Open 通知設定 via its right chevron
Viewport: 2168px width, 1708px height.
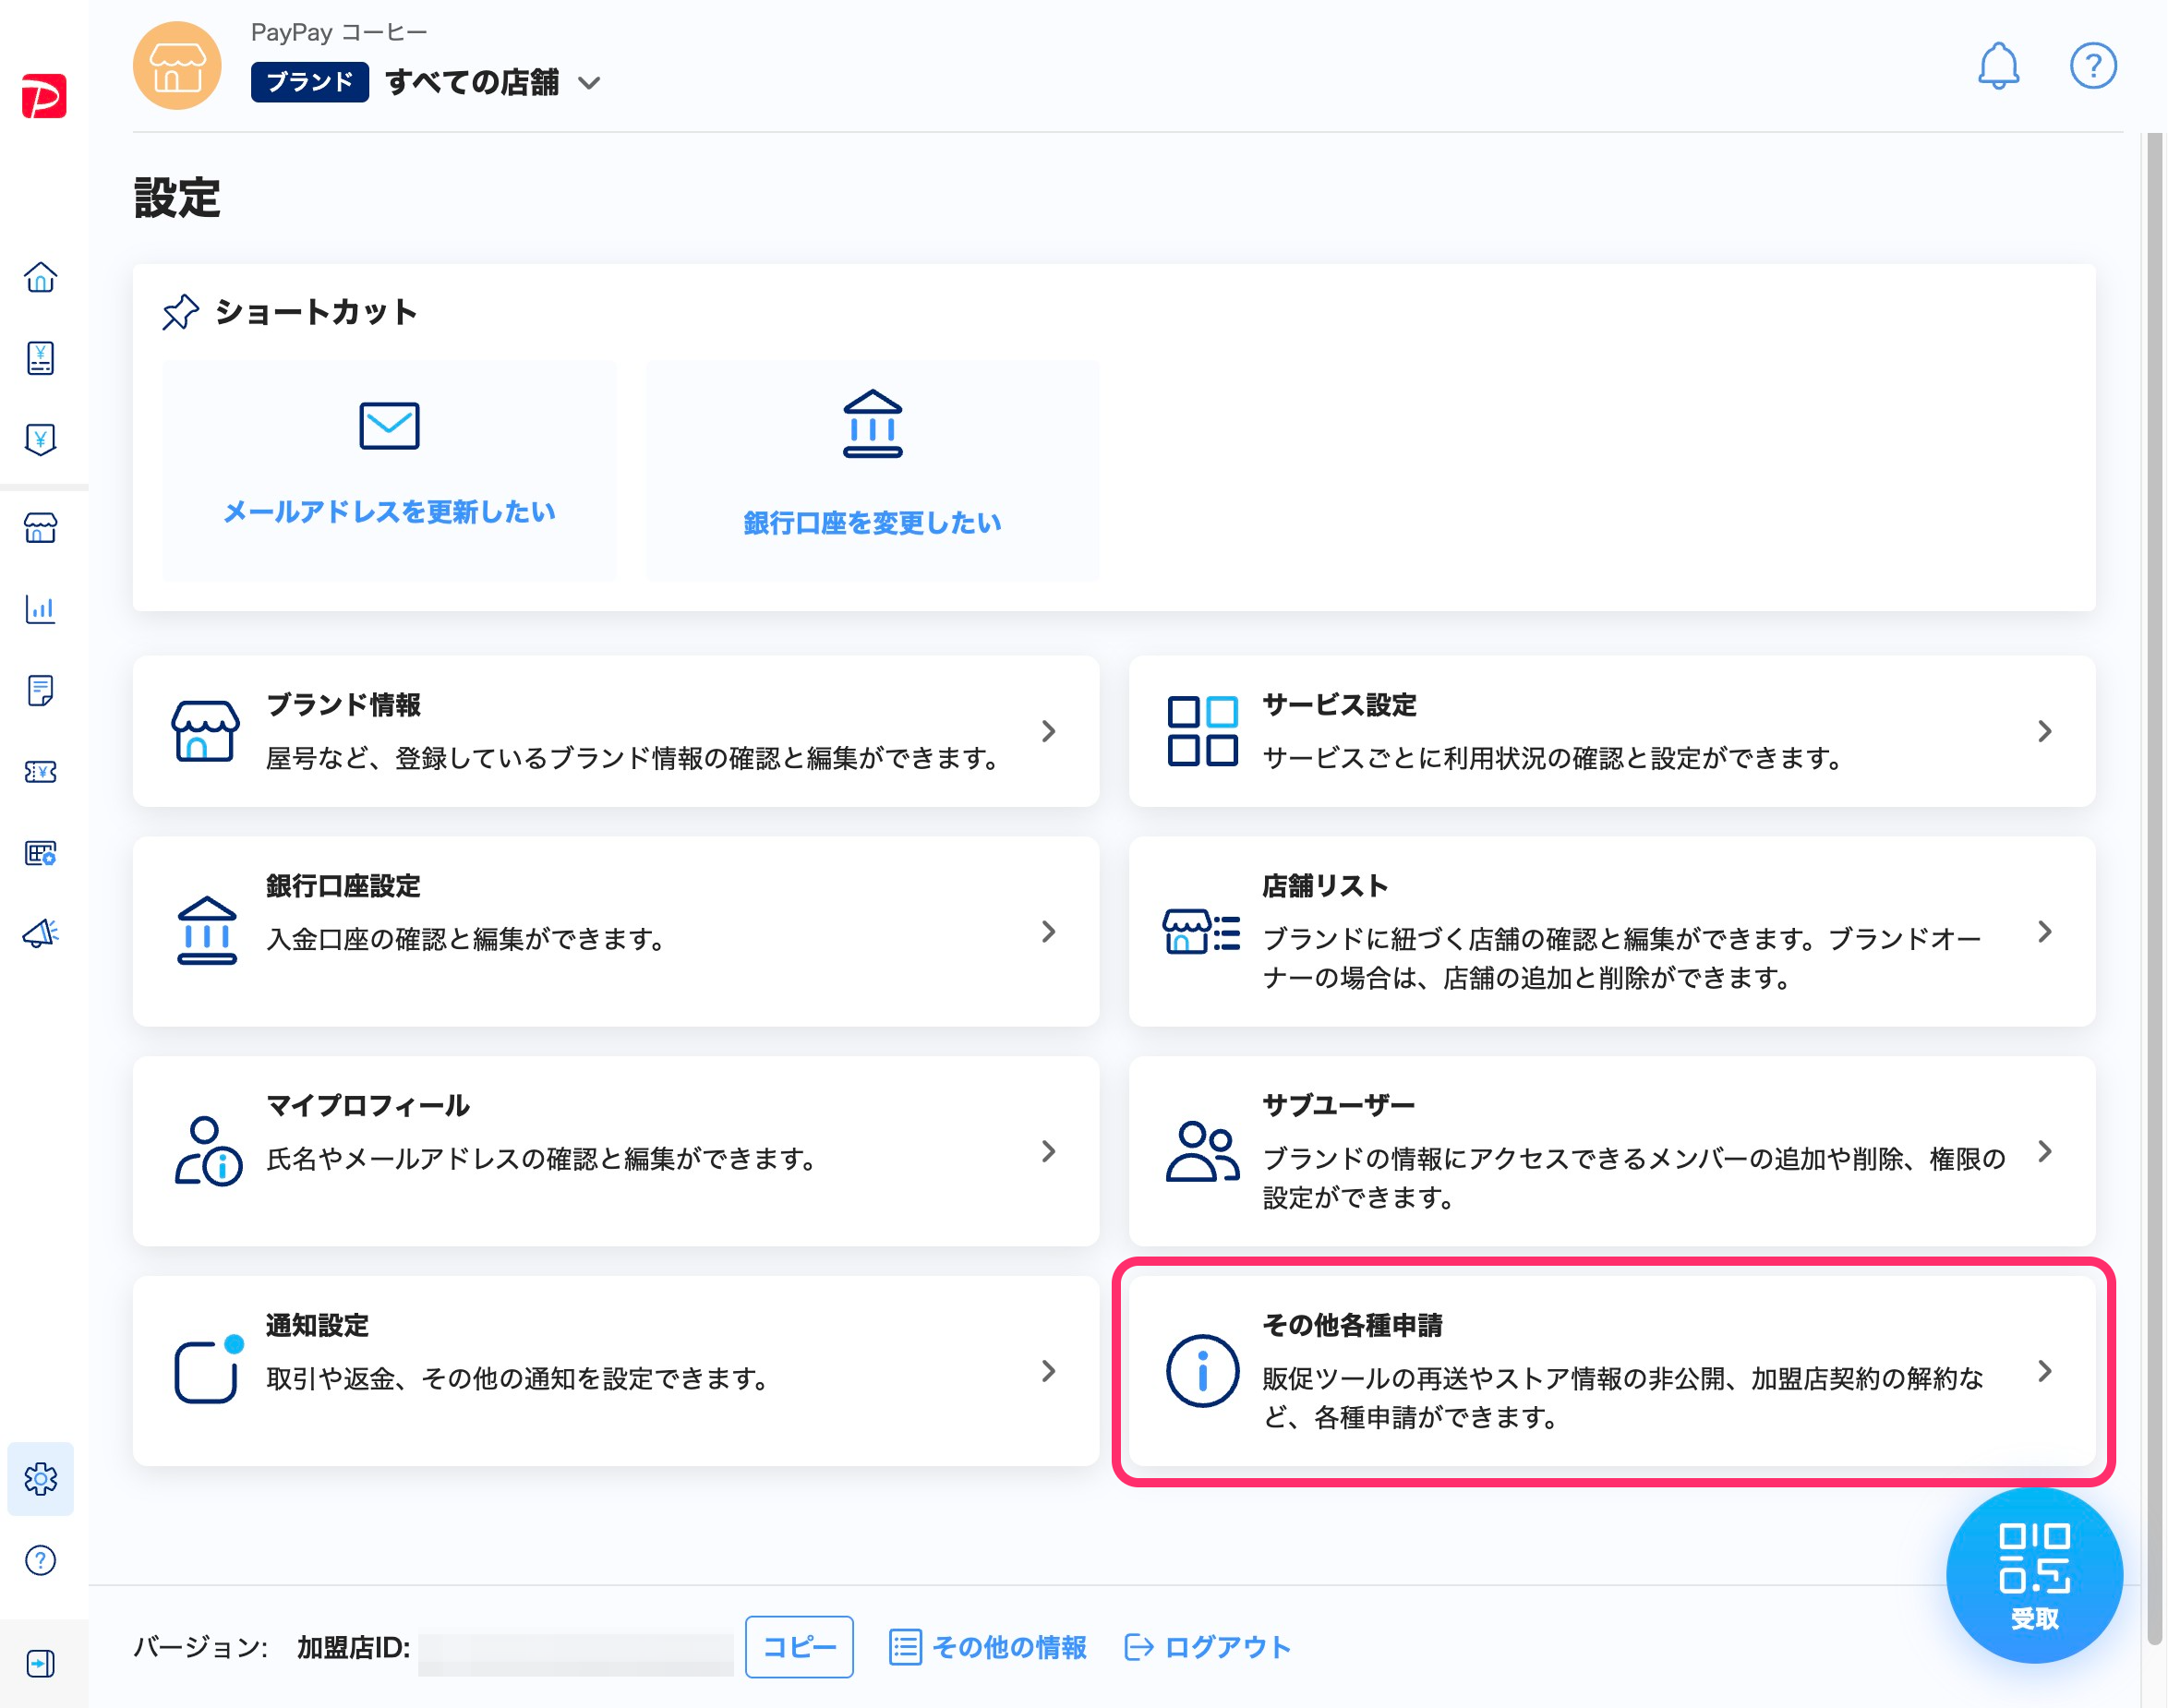[1048, 1371]
